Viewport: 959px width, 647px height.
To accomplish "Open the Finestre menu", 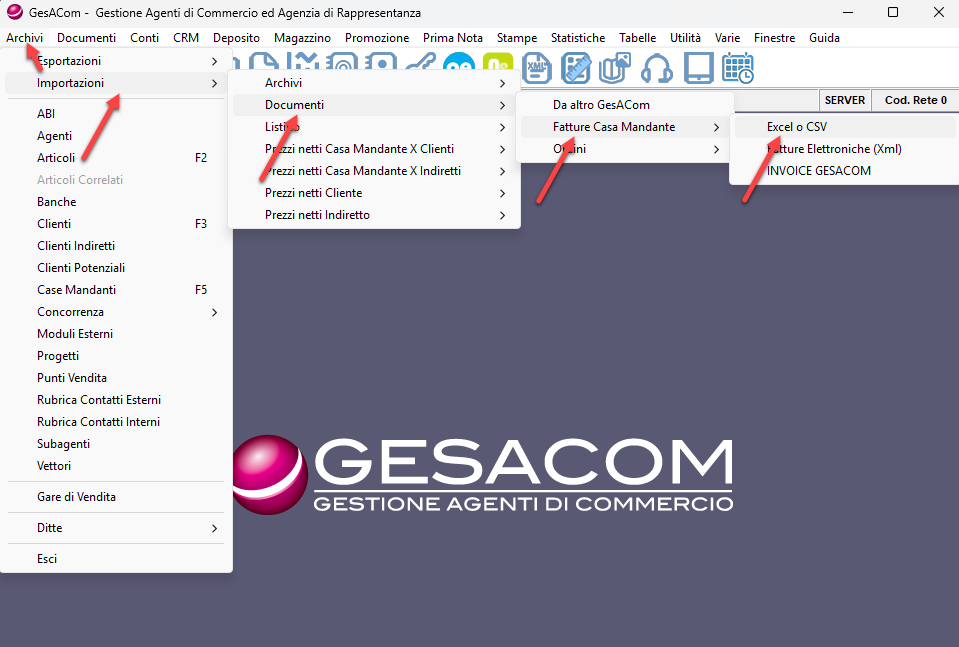I will pos(774,38).
